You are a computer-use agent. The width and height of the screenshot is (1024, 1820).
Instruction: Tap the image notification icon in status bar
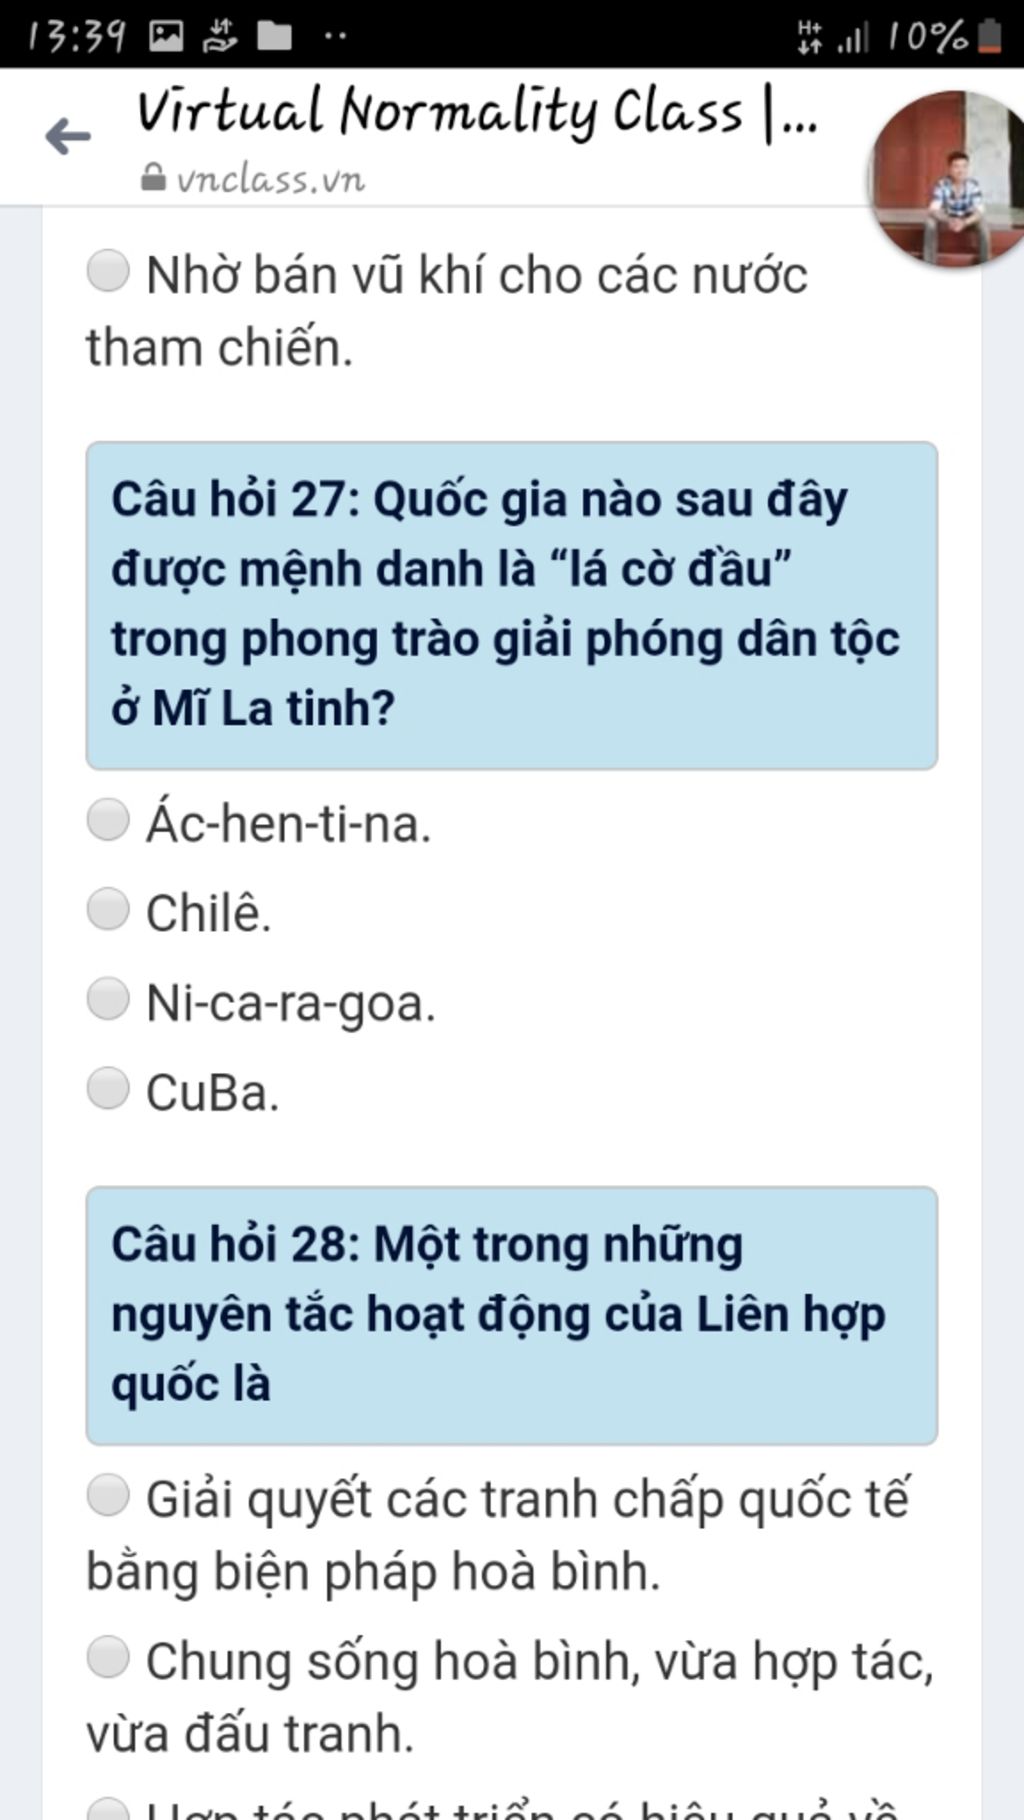pyautogui.click(x=166, y=37)
